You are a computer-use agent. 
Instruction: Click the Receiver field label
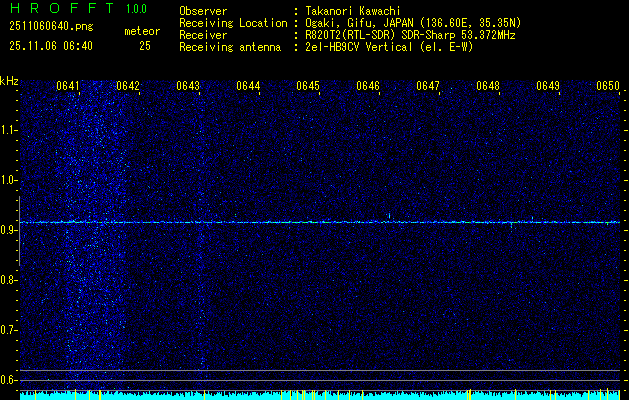click(203, 35)
